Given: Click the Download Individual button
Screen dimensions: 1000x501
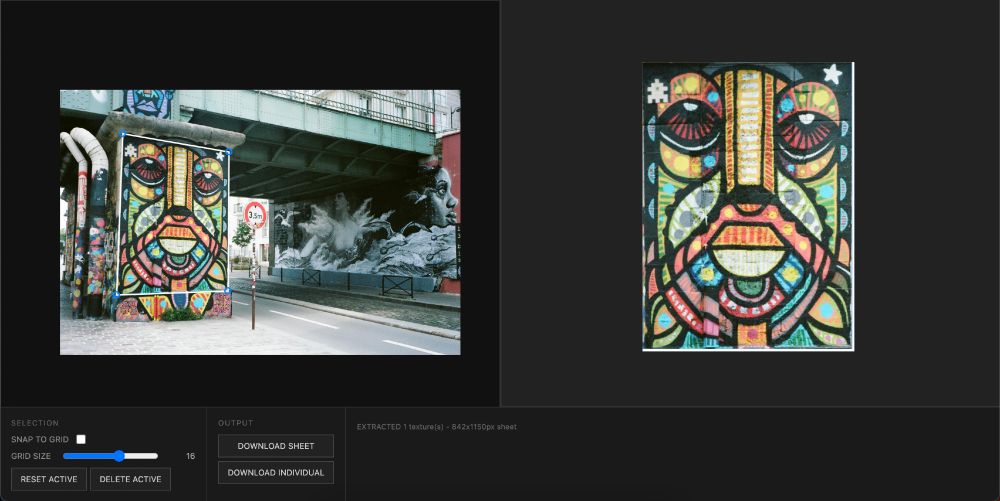Looking at the screenshot, I should coord(276,473).
